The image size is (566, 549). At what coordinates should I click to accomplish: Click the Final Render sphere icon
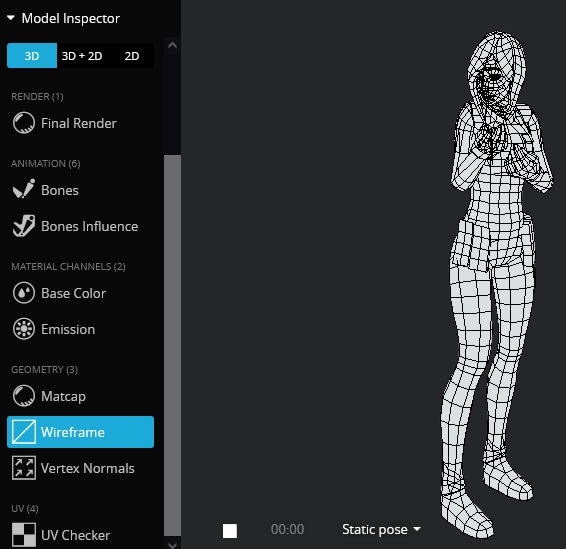tap(24, 123)
